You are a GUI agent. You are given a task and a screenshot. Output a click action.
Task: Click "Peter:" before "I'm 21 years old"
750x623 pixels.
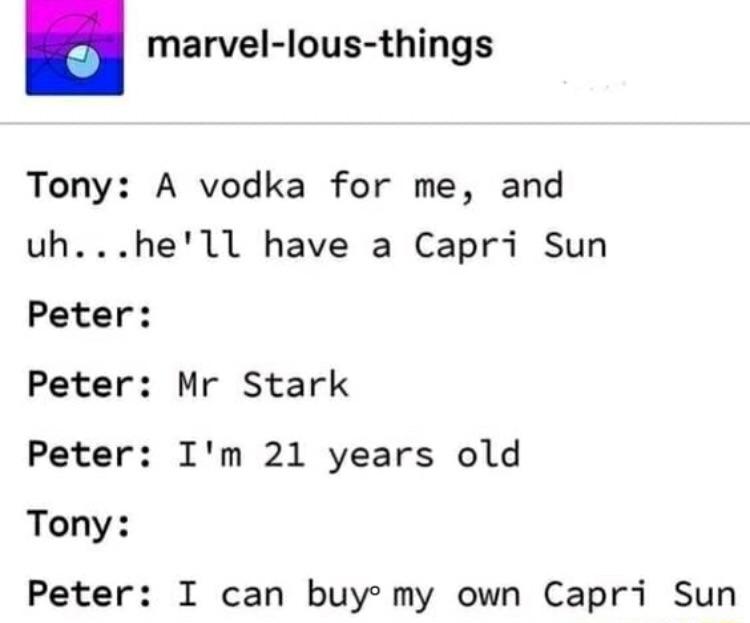tap(88, 454)
